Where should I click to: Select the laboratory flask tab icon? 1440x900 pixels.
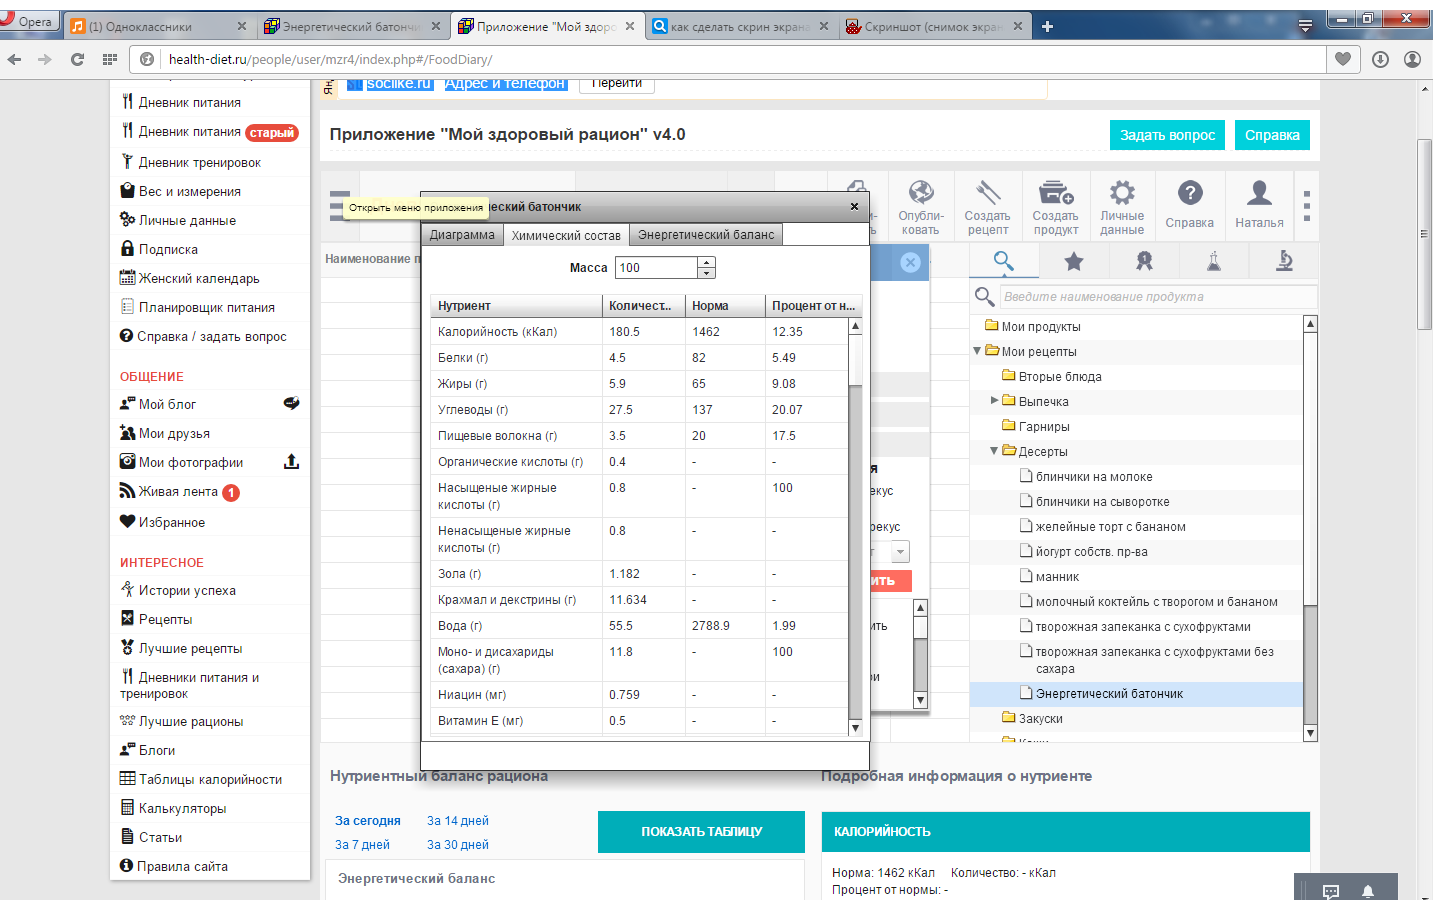click(x=1213, y=262)
